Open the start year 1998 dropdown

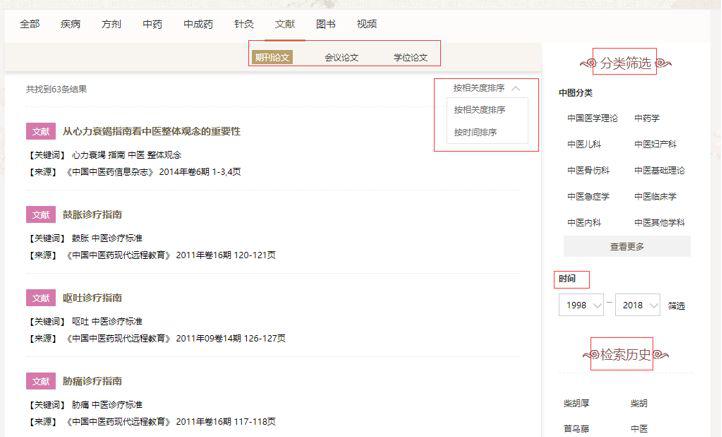(581, 305)
